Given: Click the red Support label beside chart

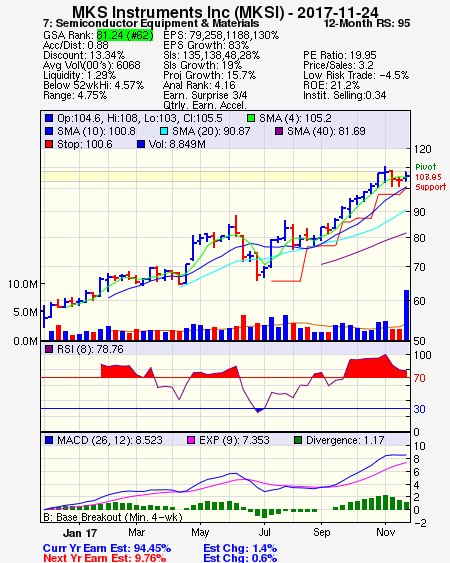Looking at the screenshot, I should [x=431, y=187].
